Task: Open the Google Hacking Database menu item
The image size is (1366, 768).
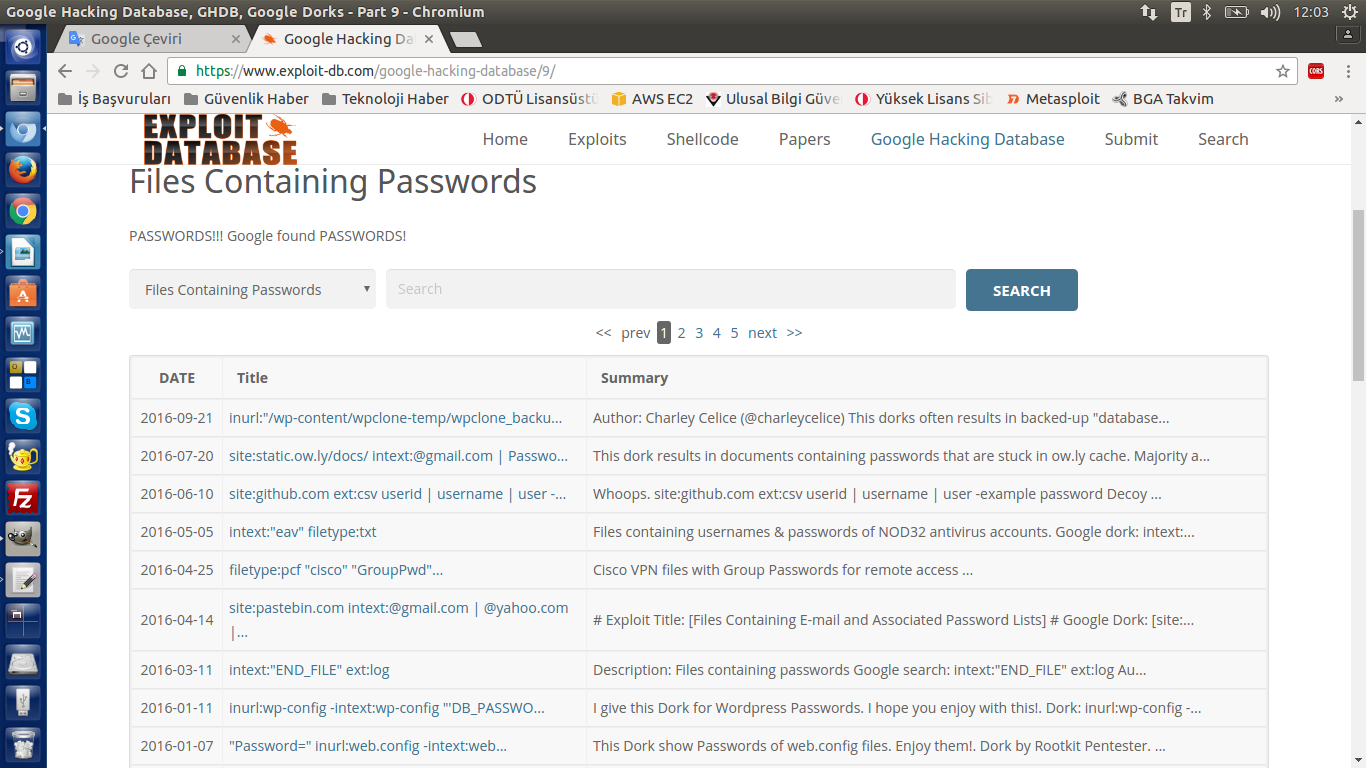Action: point(968,139)
